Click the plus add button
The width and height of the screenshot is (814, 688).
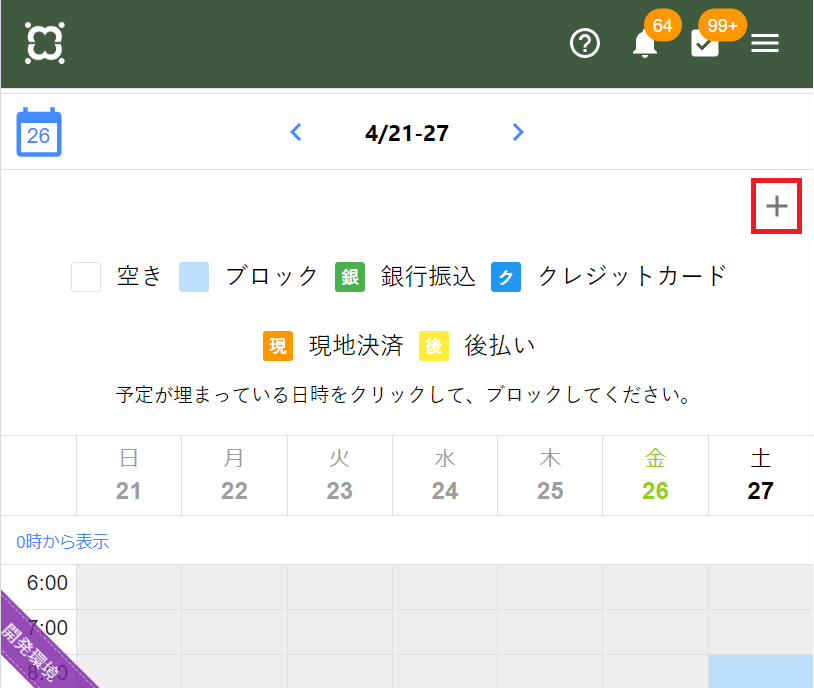pyautogui.click(x=777, y=207)
